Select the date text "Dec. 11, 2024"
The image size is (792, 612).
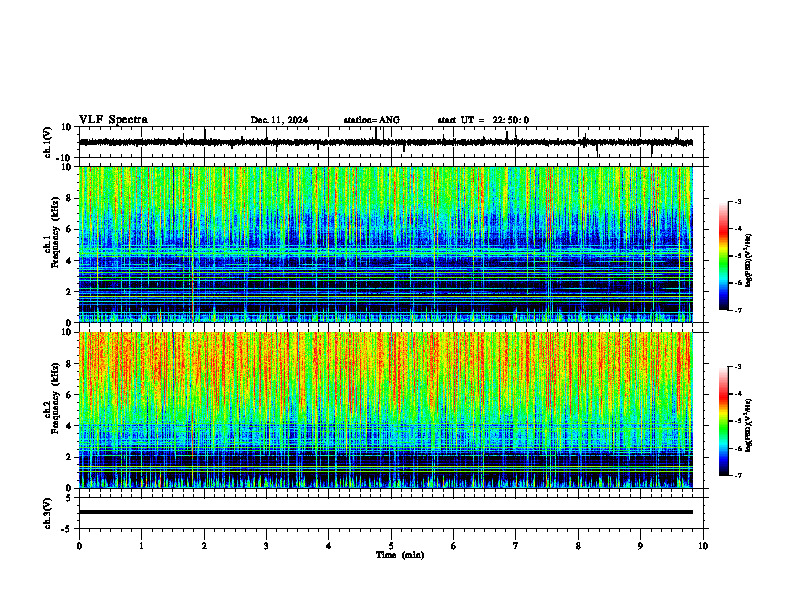pos(279,120)
